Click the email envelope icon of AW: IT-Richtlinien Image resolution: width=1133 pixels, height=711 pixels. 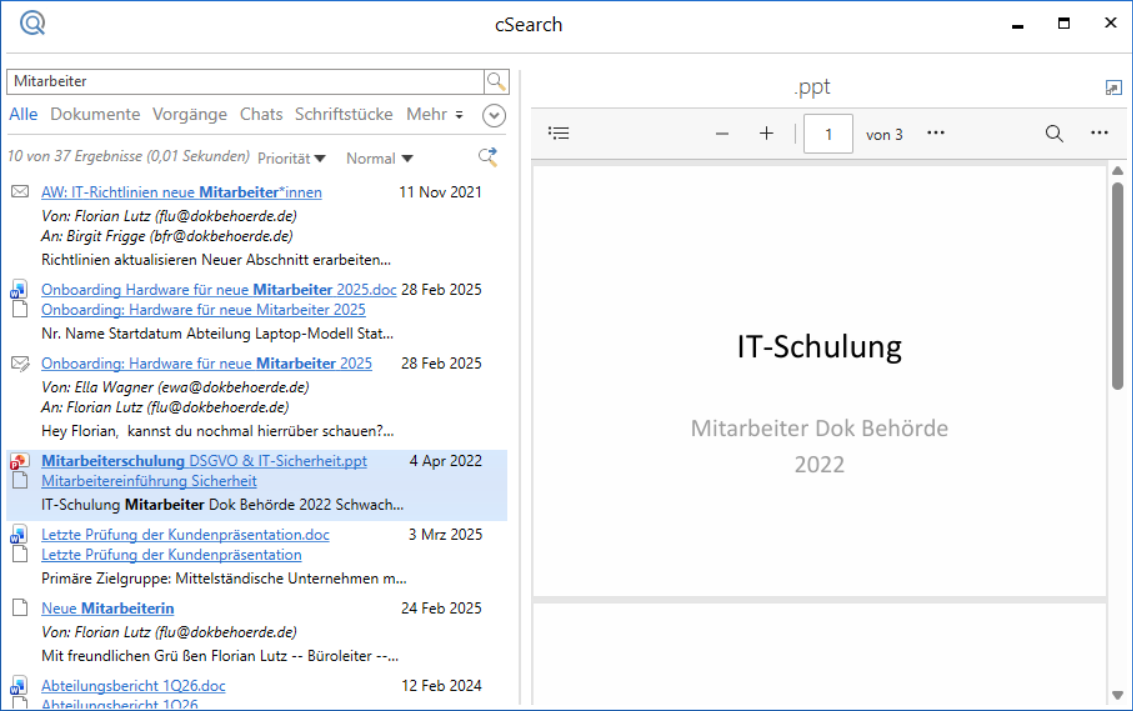click(20, 191)
